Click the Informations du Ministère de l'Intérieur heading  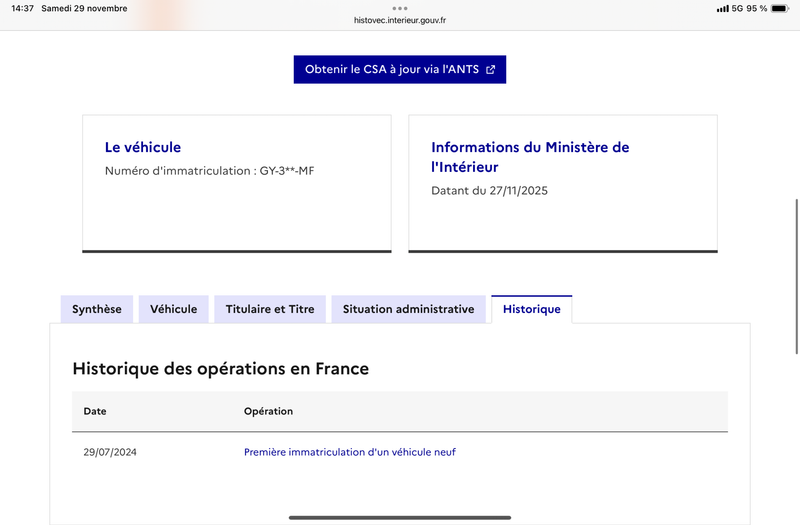530,157
